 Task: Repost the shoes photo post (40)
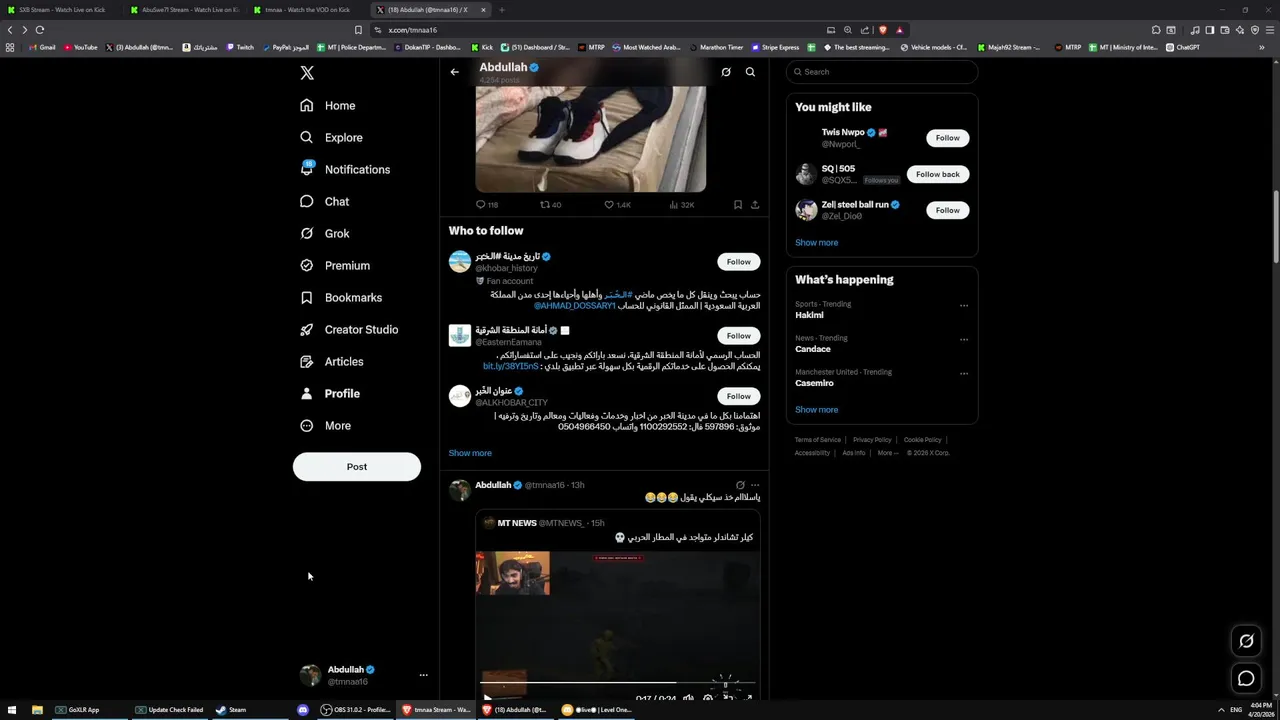click(x=551, y=205)
